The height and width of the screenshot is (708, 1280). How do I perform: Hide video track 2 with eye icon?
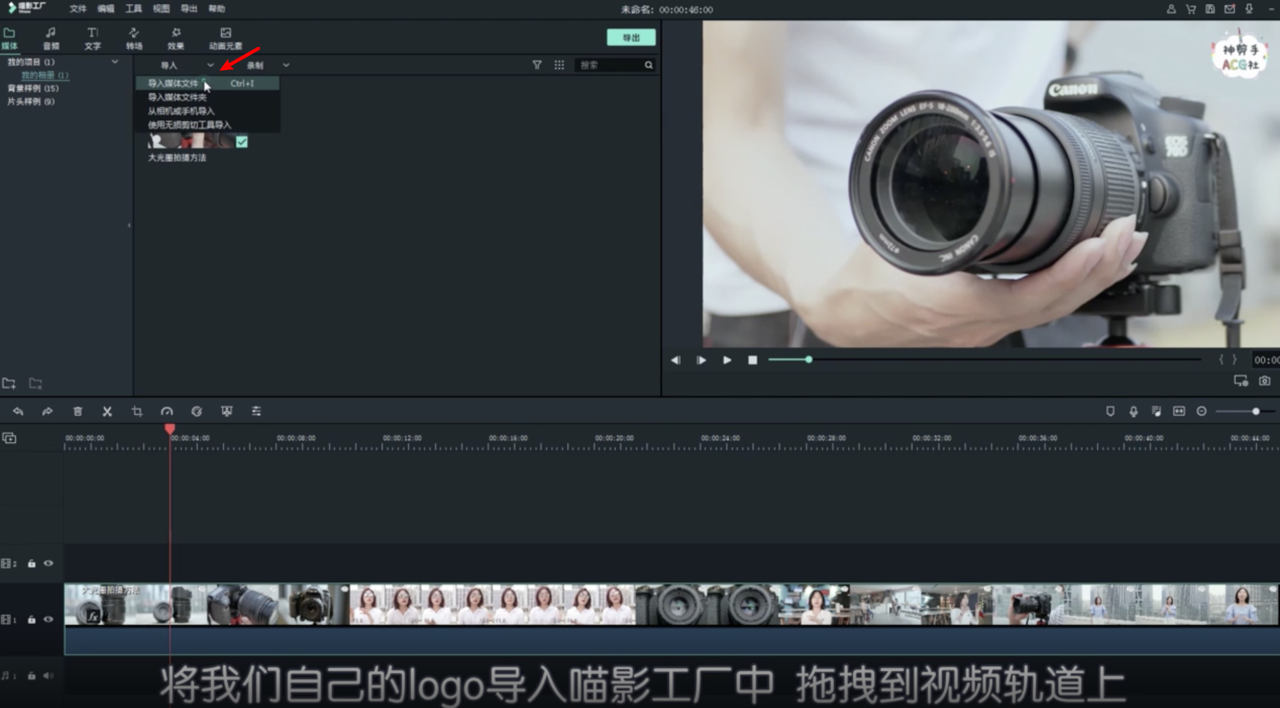tap(48, 564)
